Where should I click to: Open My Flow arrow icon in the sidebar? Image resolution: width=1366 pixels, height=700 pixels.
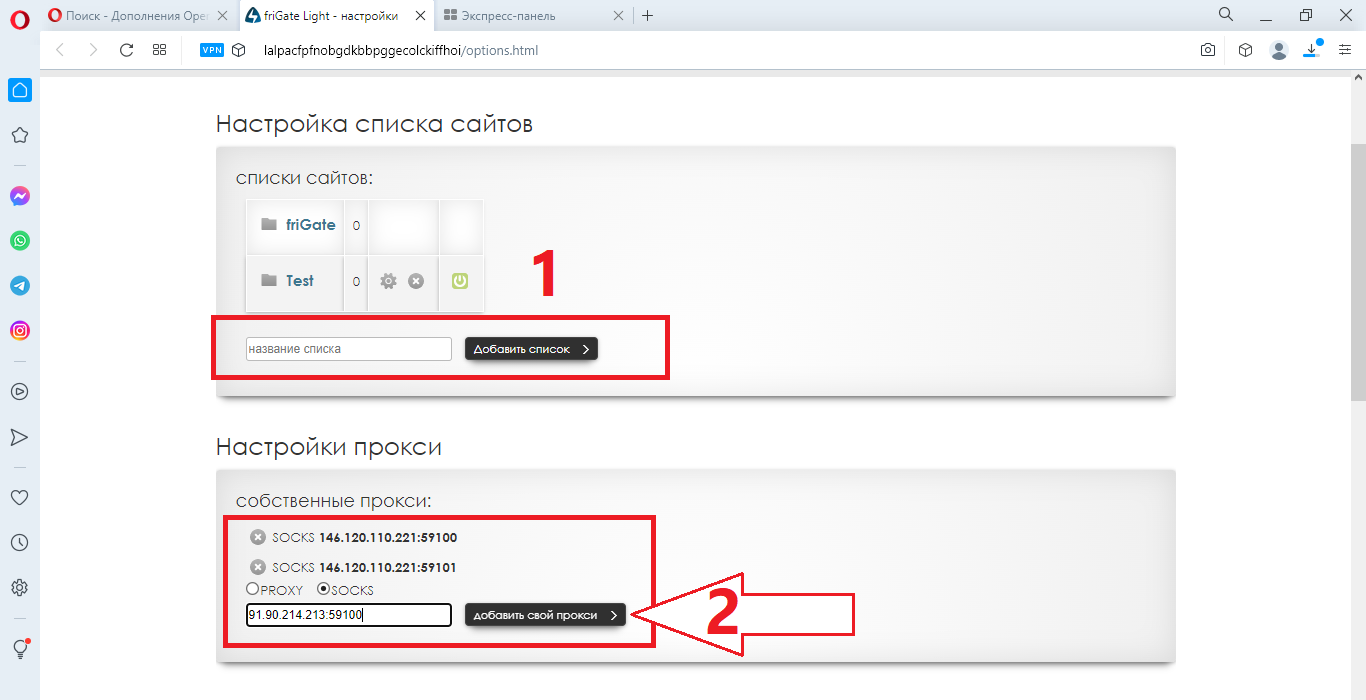click(20, 437)
